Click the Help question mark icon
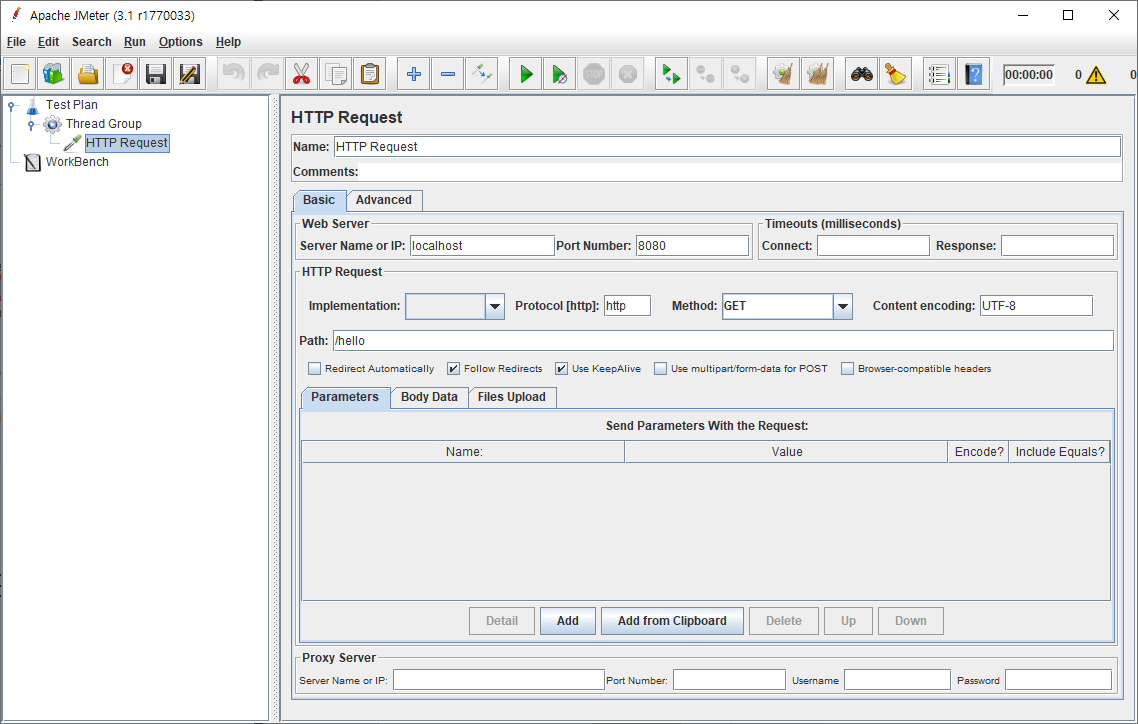Image resolution: width=1138 pixels, height=724 pixels. pyautogui.click(x=973, y=74)
